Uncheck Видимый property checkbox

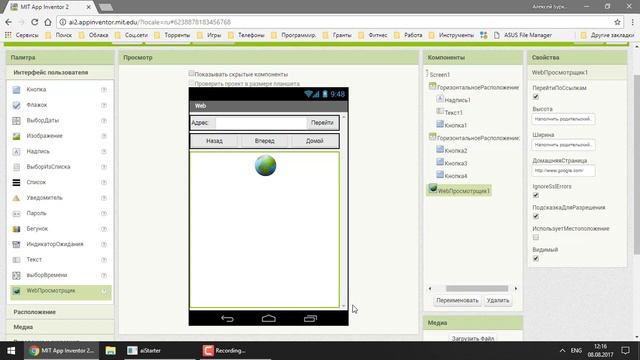pyautogui.click(x=536, y=258)
